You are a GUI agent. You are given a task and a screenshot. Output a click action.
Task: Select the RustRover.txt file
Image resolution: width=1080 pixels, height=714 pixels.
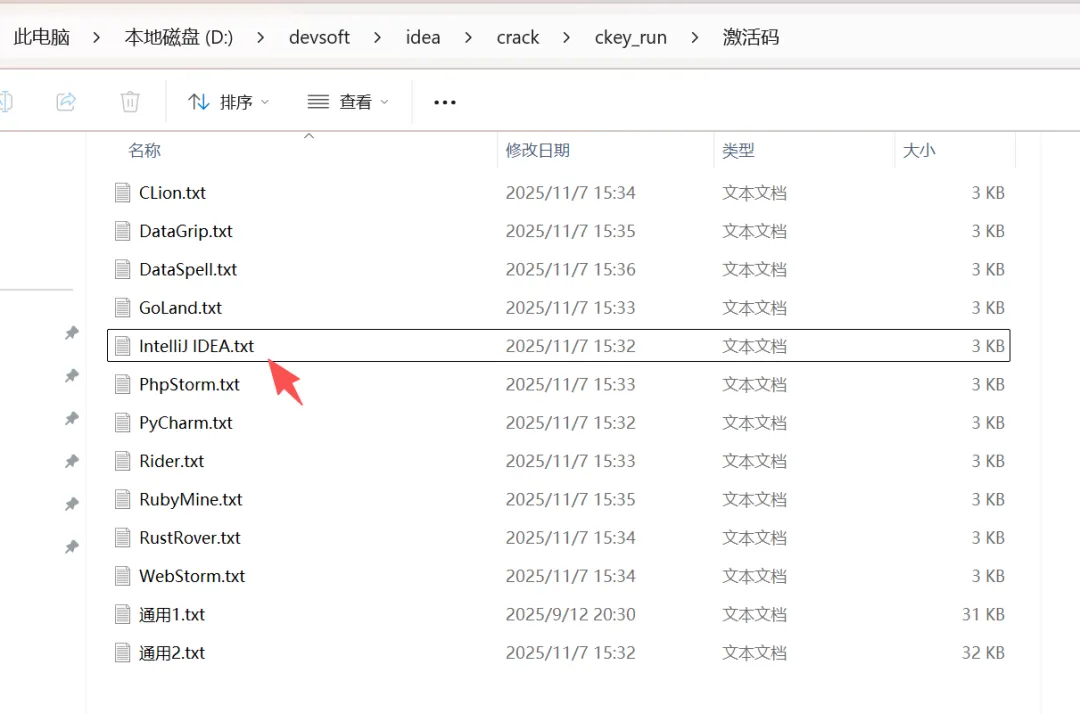(x=559, y=538)
